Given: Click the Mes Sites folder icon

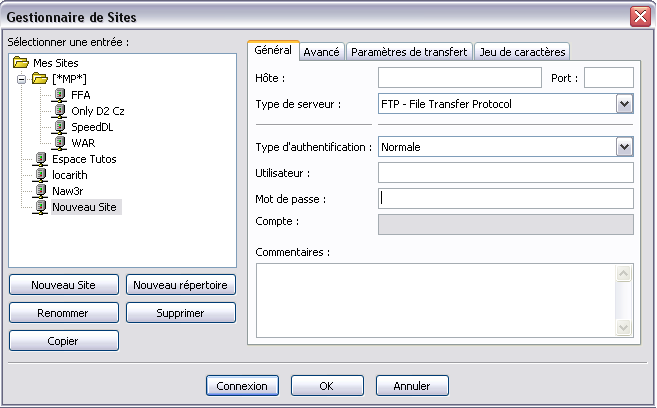Looking at the screenshot, I should [x=21, y=63].
